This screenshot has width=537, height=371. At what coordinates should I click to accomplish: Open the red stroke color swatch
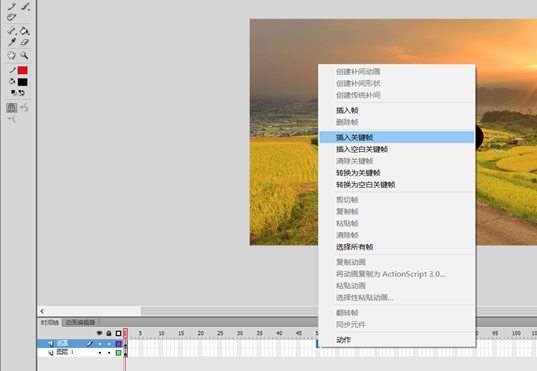(x=23, y=70)
